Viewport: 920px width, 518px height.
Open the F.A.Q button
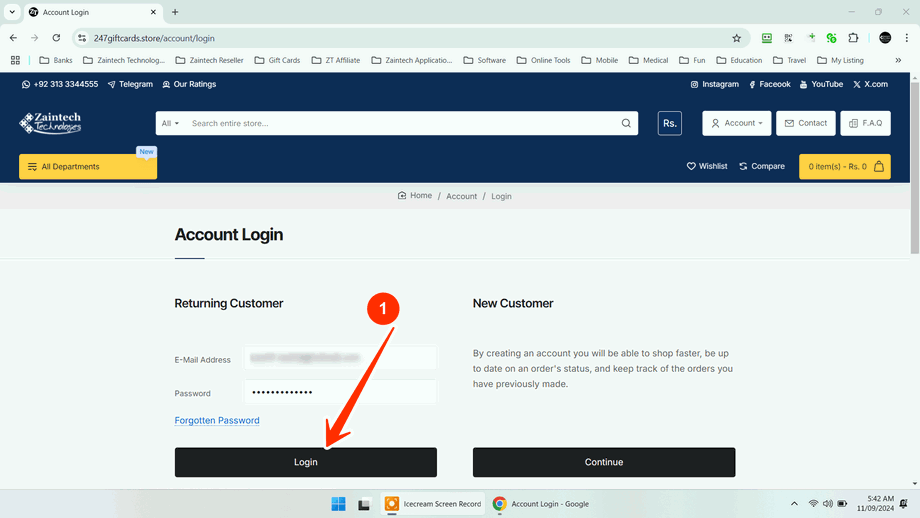(865, 123)
